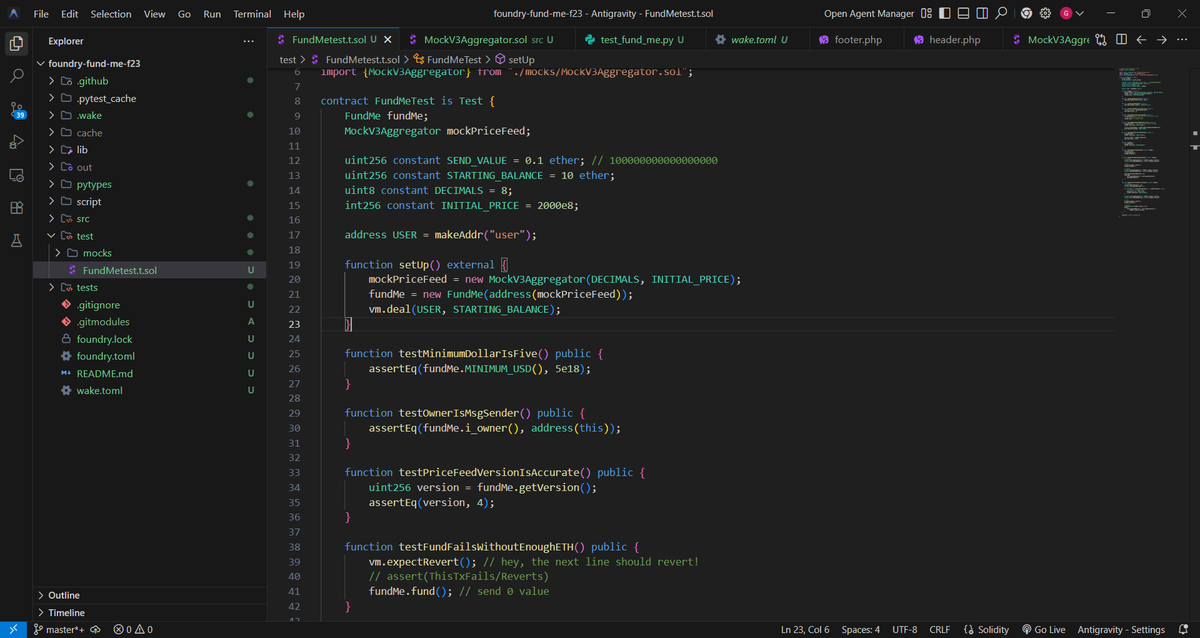Screen dimensions: 1200x638
Task: Click Open Agent Manager
Action: [x=869, y=14]
